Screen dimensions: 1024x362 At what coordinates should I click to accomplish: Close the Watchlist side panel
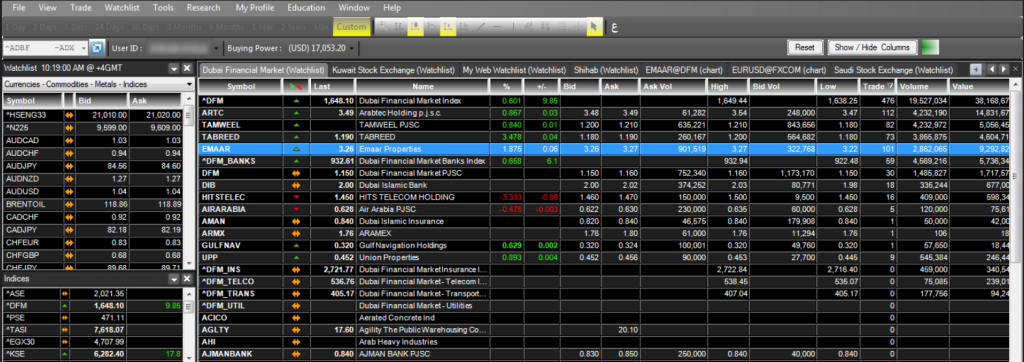(x=186, y=68)
